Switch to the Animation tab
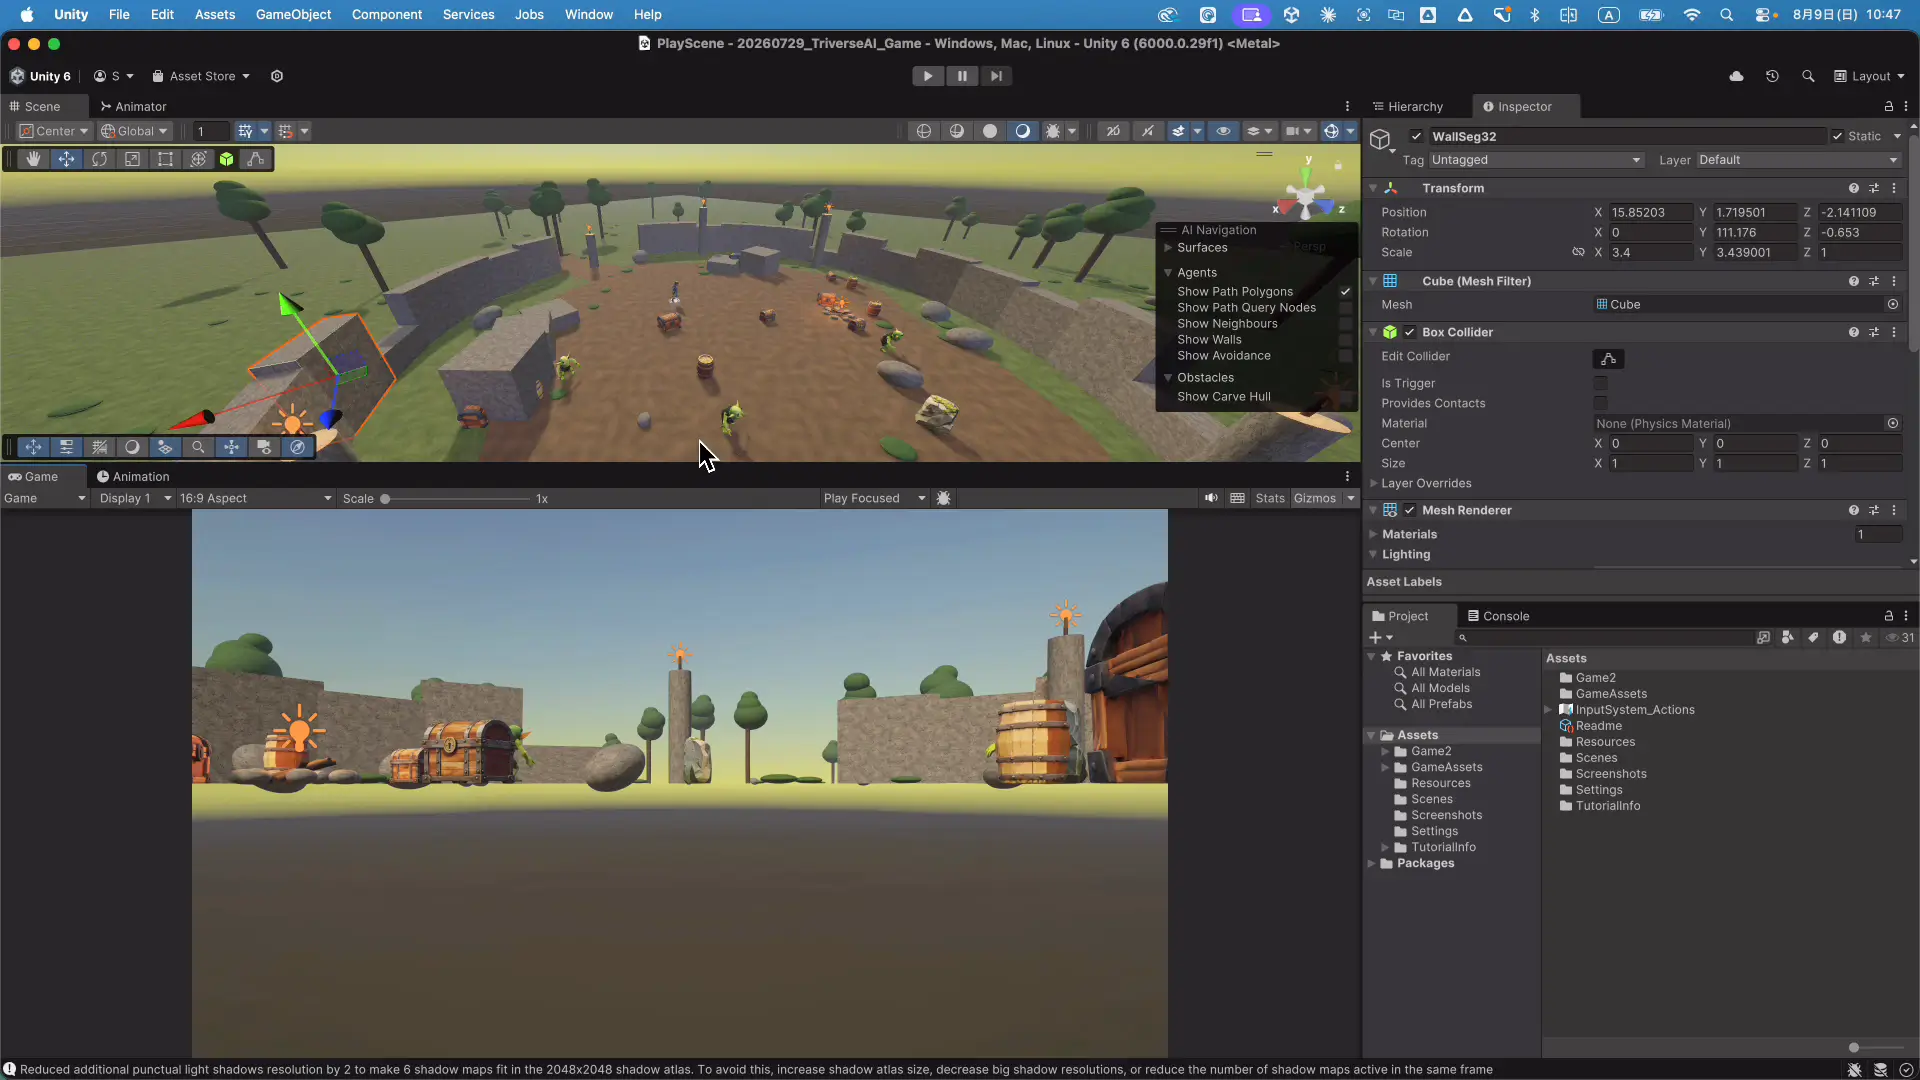This screenshot has width=1920, height=1080. click(x=134, y=476)
